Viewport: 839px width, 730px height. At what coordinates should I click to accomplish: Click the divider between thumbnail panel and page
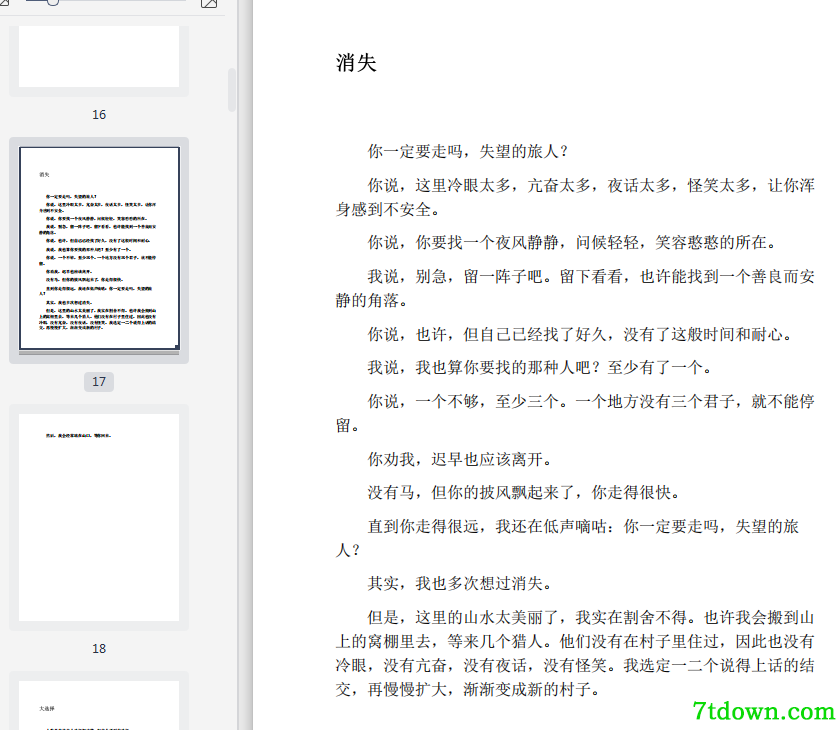tap(245, 365)
